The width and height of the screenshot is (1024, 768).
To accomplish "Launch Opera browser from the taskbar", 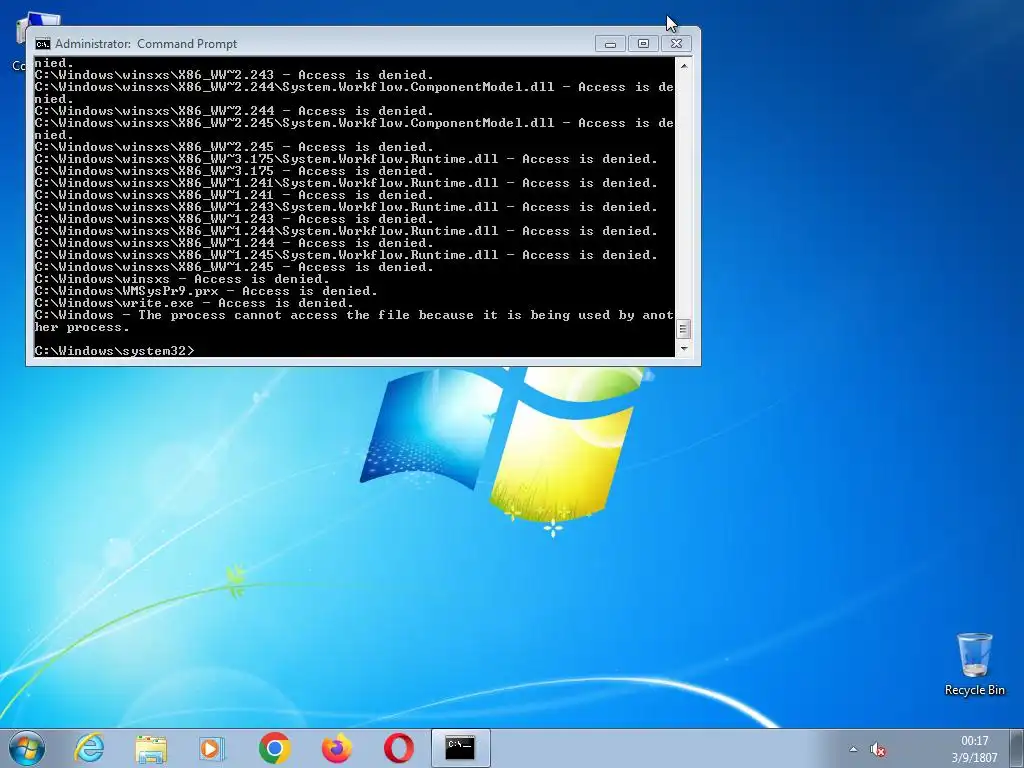I will tap(398, 748).
